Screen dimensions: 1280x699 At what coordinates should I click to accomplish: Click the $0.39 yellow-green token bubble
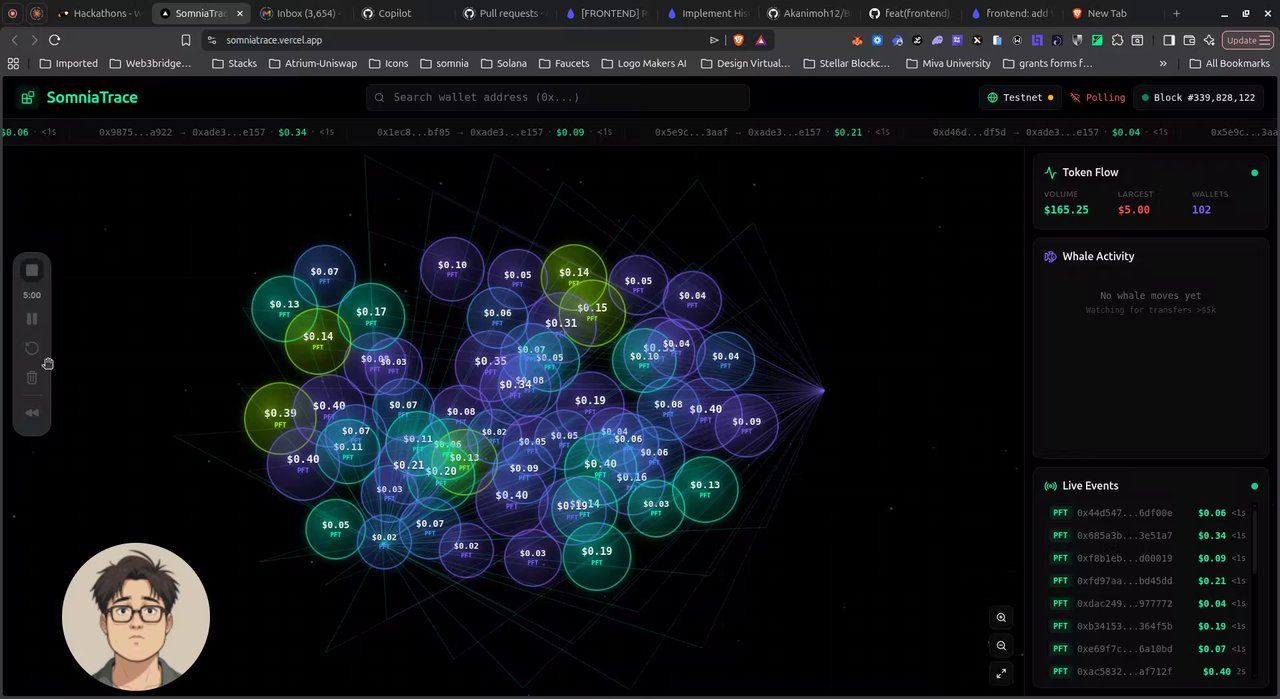280,417
